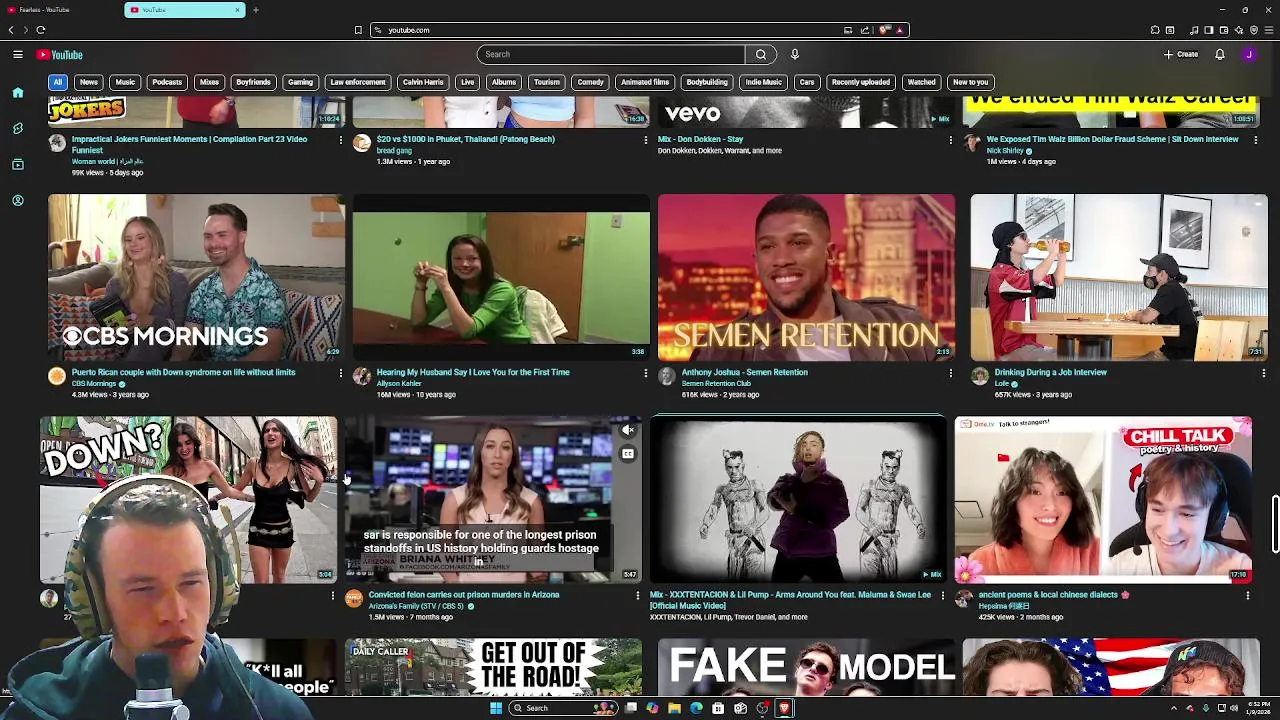Open options menu for Puerto Rican couple video
This screenshot has height=720, width=1280.
(x=340, y=373)
